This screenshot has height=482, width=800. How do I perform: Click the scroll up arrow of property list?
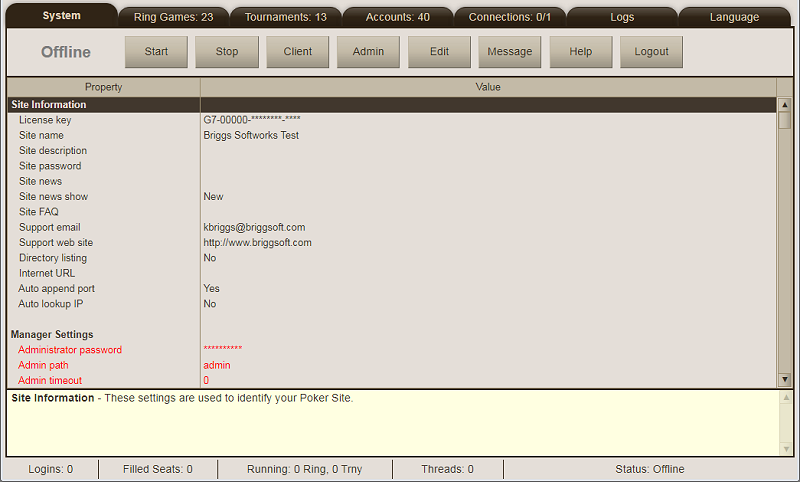tap(784, 105)
